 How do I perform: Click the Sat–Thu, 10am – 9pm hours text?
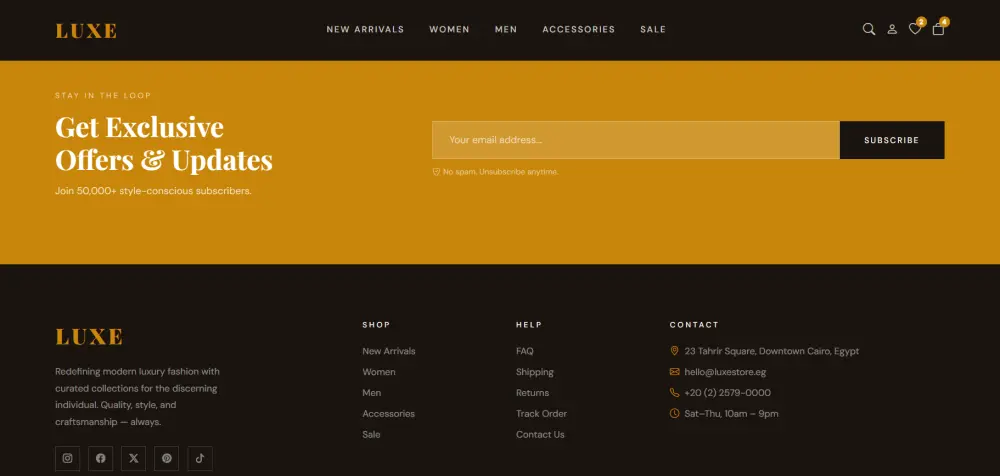[732, 413]
